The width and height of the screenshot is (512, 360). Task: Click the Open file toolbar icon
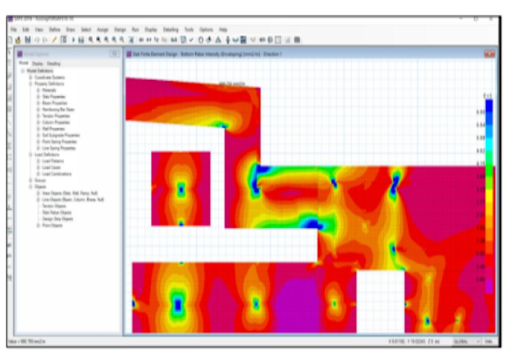(x=18, y=40)
